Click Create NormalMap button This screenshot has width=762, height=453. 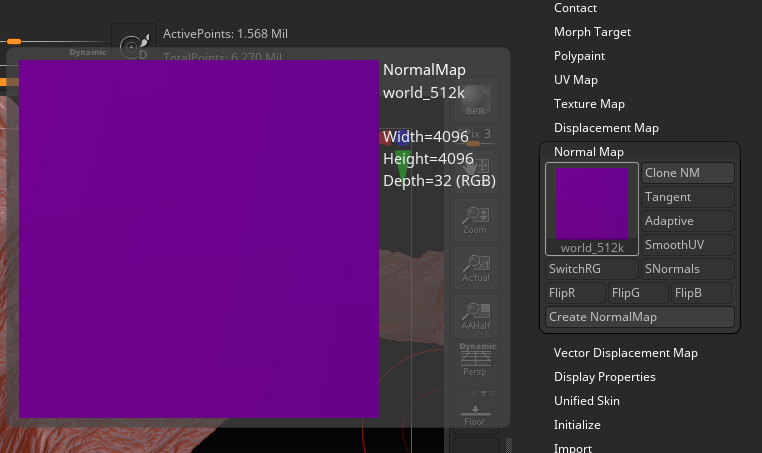coord(640,317)
